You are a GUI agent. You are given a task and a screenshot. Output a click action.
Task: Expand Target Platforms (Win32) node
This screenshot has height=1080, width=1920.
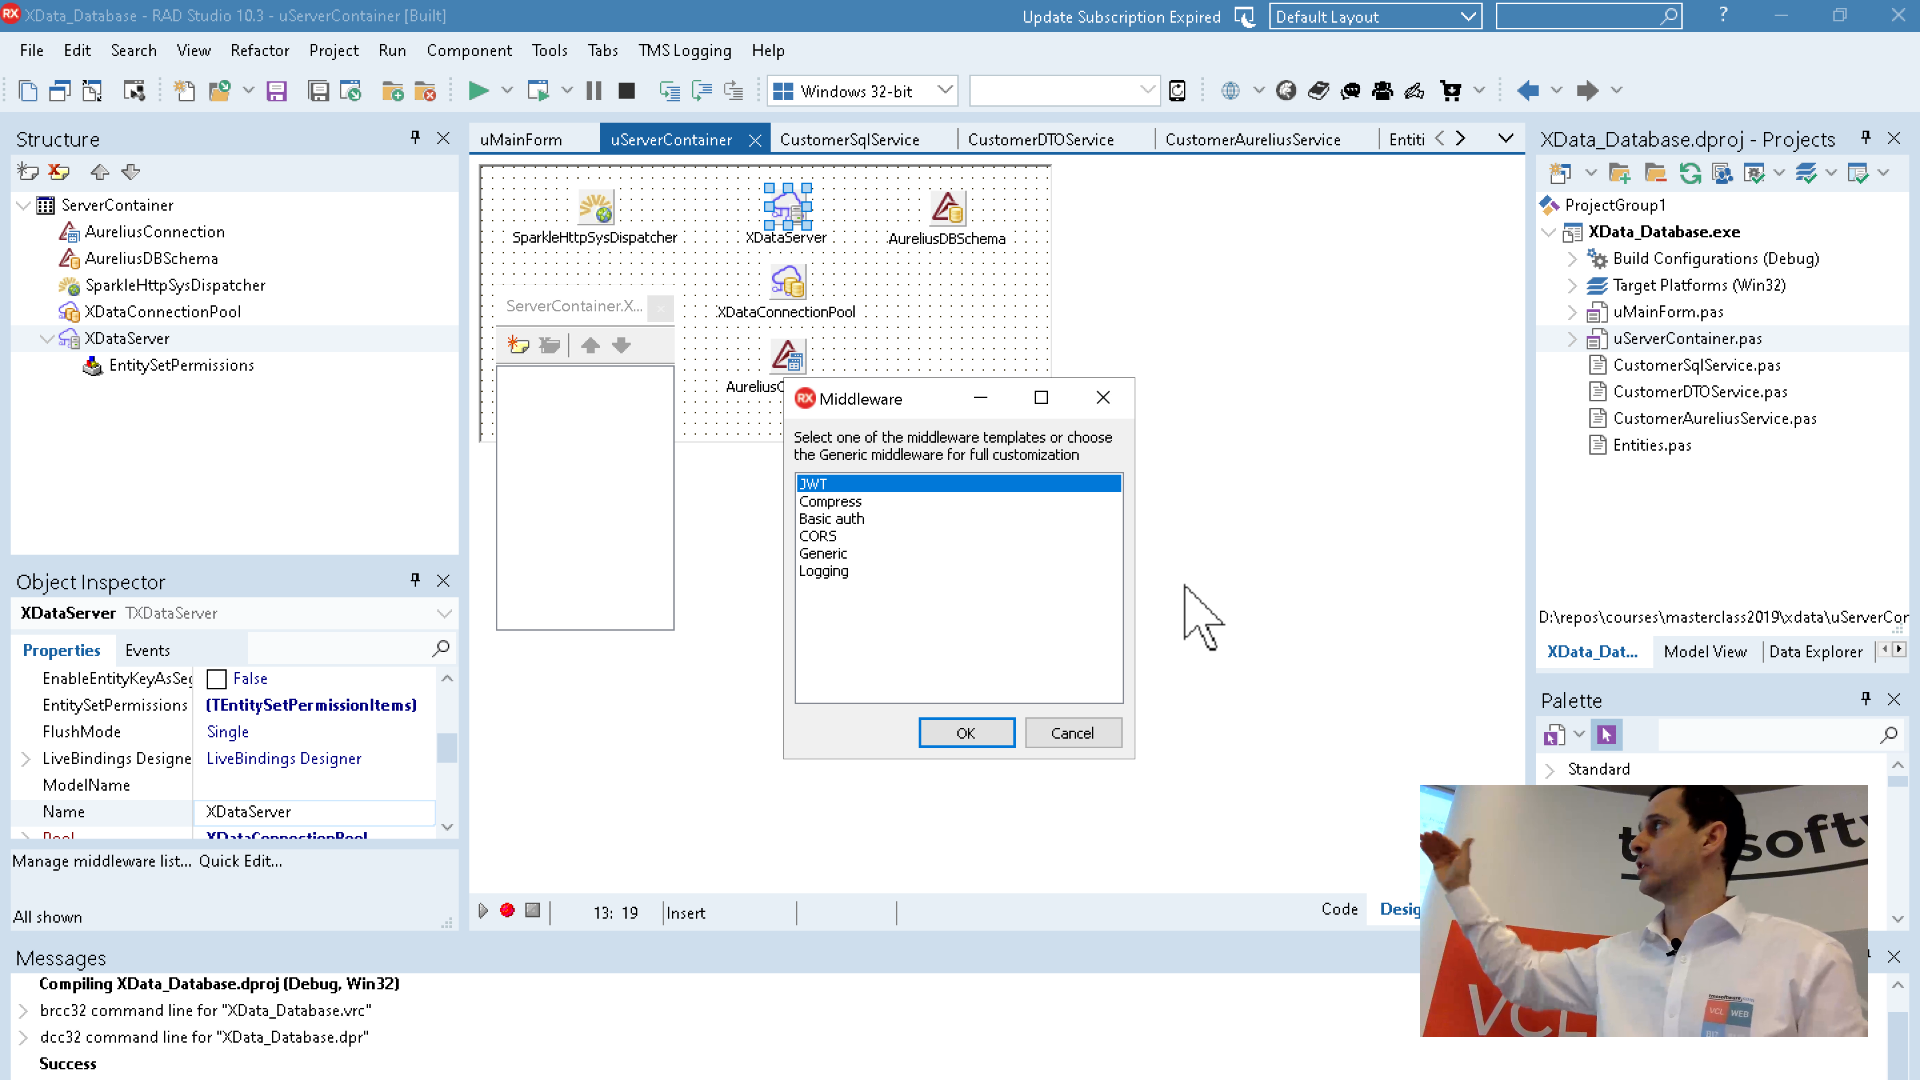pos(1572,286)
